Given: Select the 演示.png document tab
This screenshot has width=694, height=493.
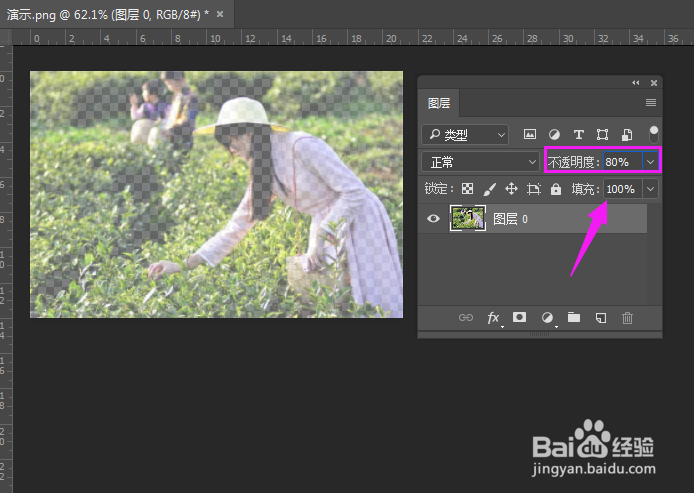Looking at the screenshot, I should (116, 15).
